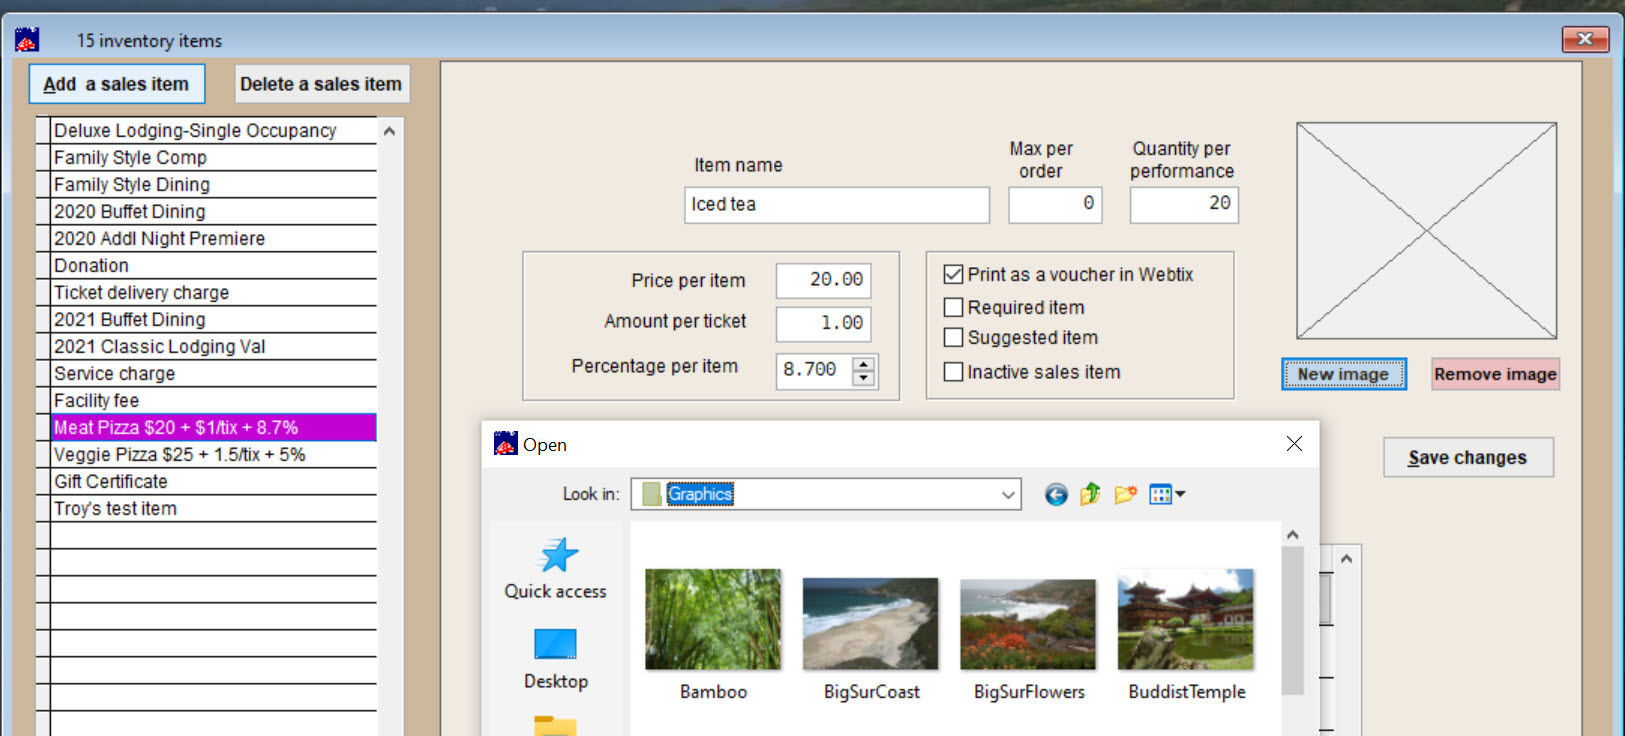Click the Price per item field
1625x736 pixels.
coord(823,280)
